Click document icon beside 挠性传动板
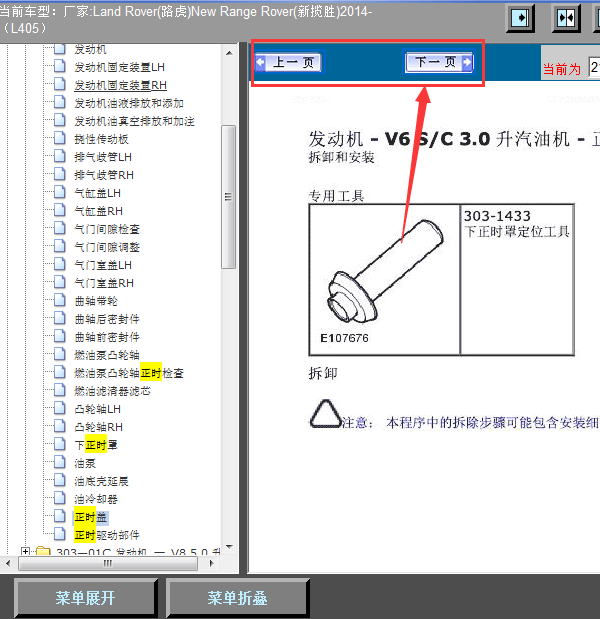 60,138
